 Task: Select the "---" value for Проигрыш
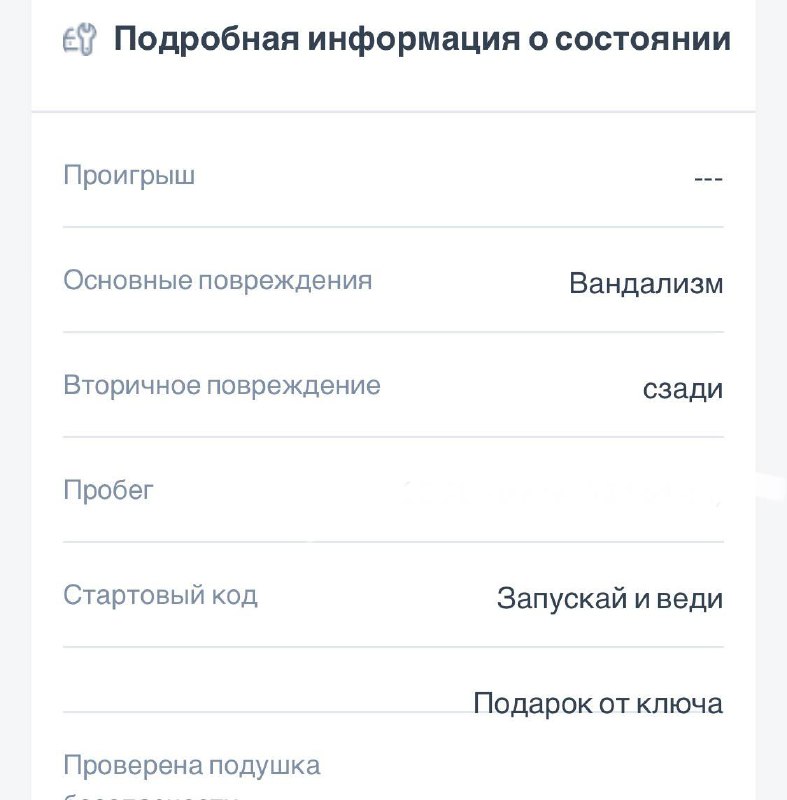pos(708,179)
